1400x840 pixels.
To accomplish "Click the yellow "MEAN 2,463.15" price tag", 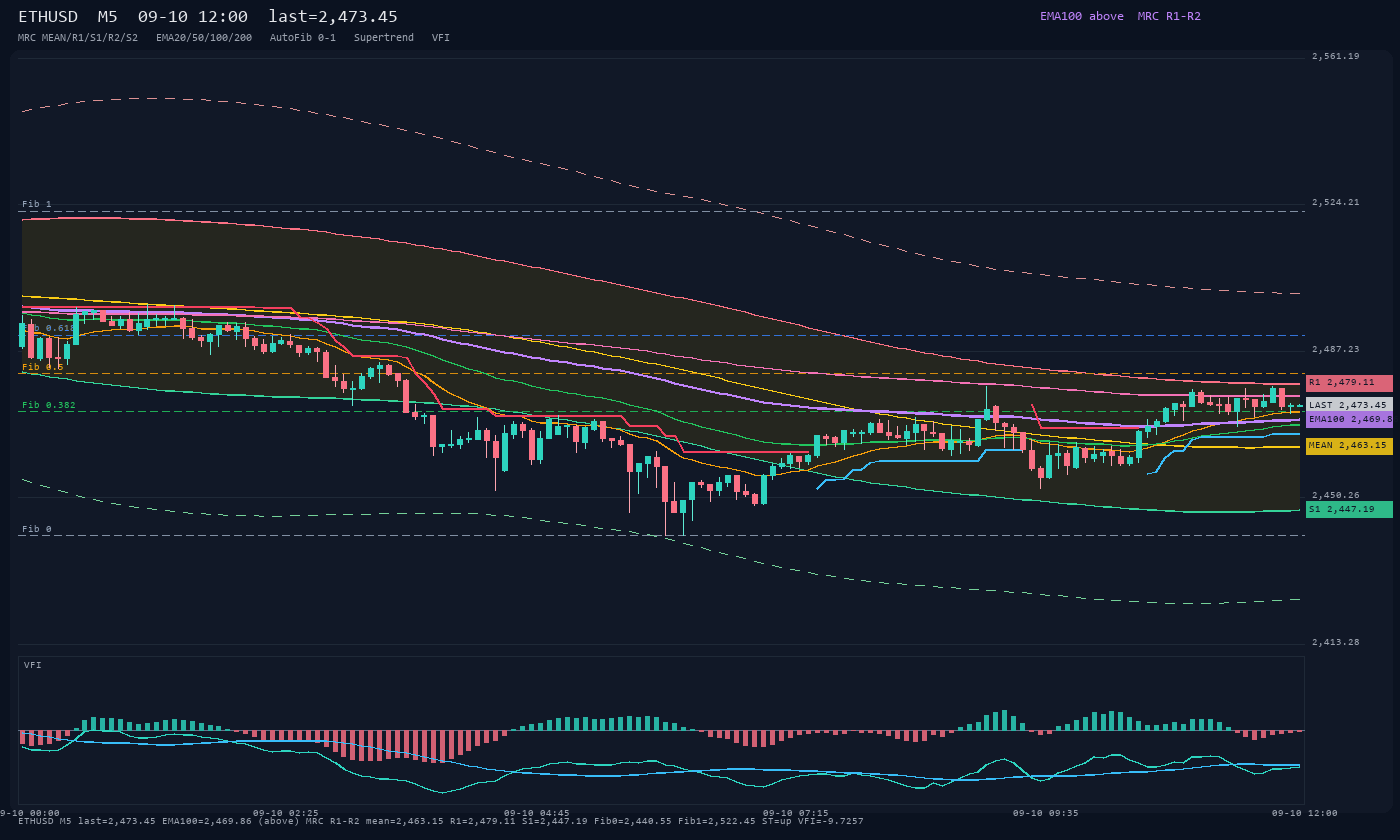I will point(1349,446).
